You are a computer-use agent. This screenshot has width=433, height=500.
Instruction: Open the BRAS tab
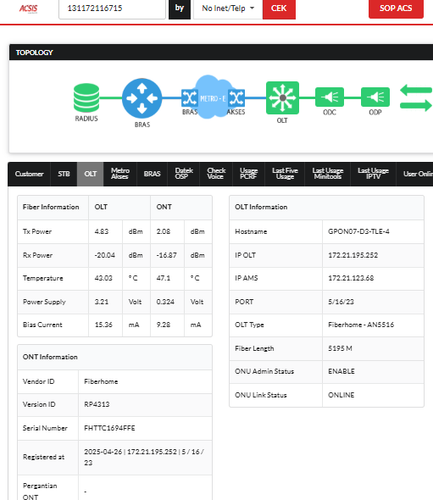152,174
